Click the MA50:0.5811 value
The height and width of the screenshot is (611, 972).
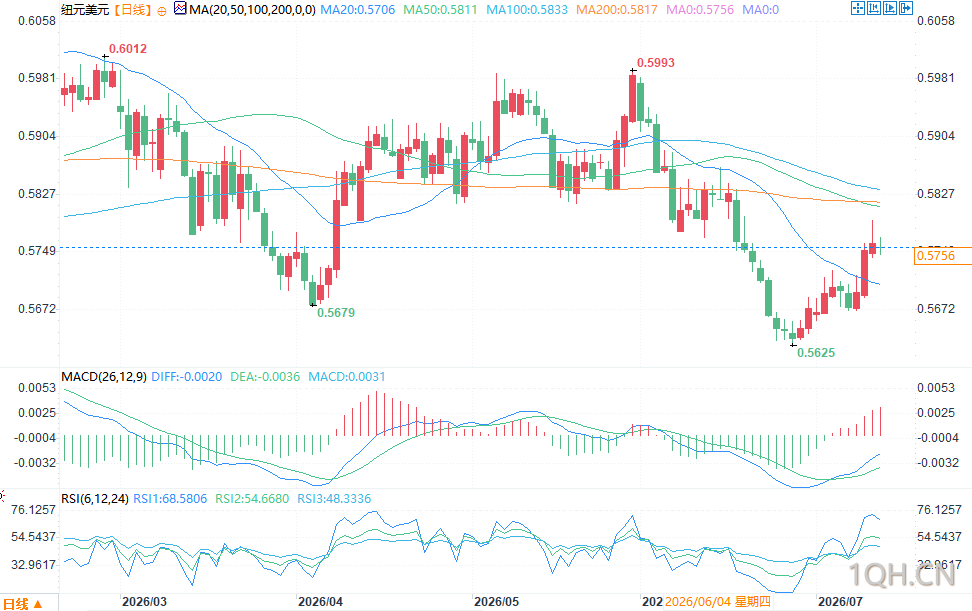click(x=441, y=10)
